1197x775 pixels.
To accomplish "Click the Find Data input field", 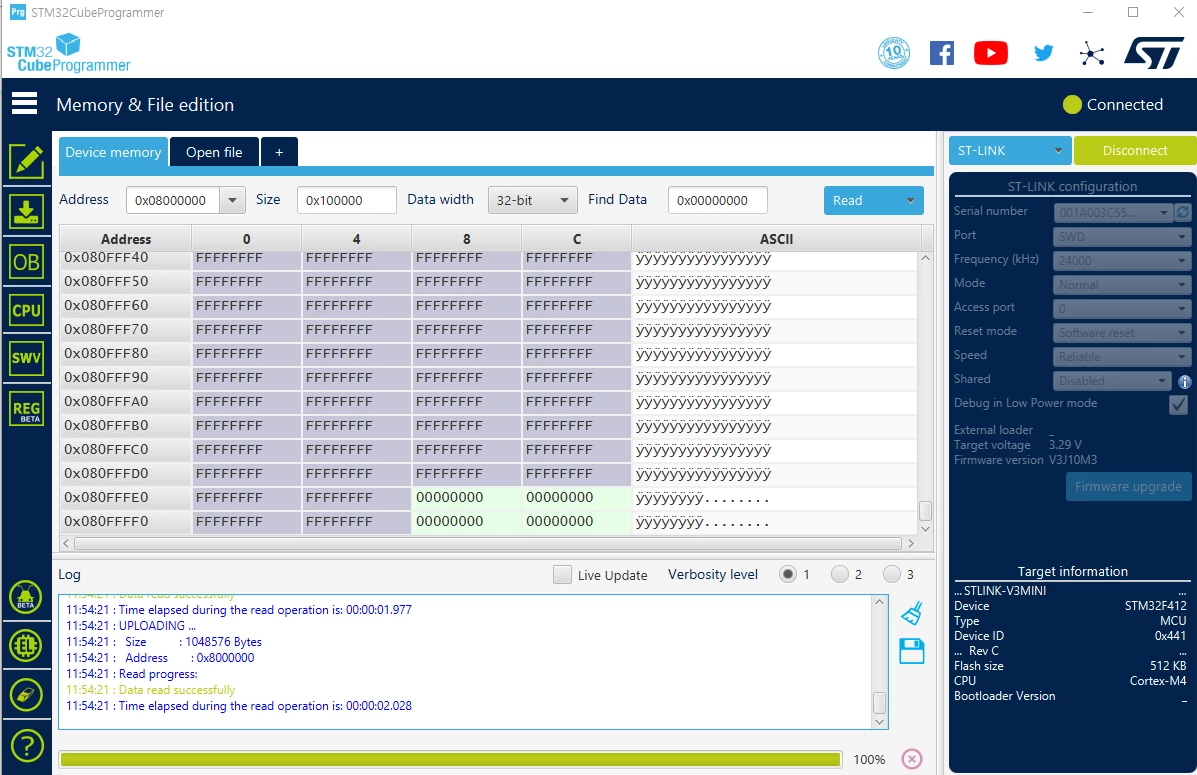I will [x=718, y=200].
